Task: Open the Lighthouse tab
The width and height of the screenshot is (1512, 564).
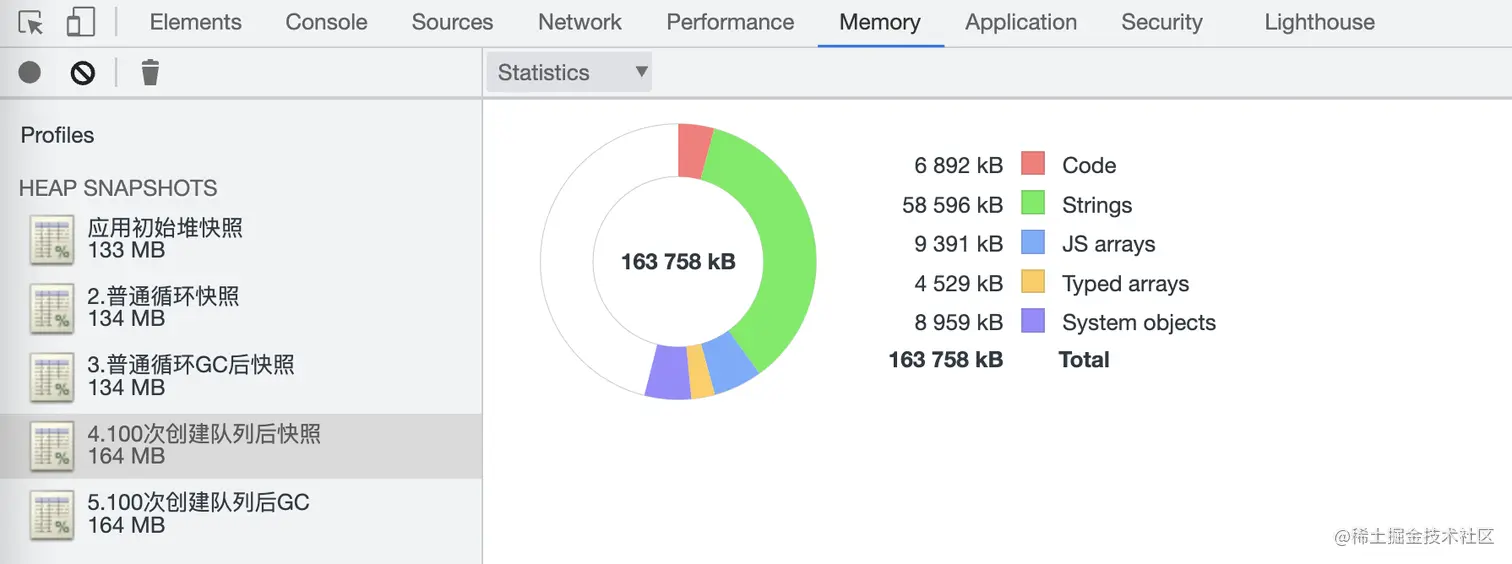Action: click(1319, 22)
